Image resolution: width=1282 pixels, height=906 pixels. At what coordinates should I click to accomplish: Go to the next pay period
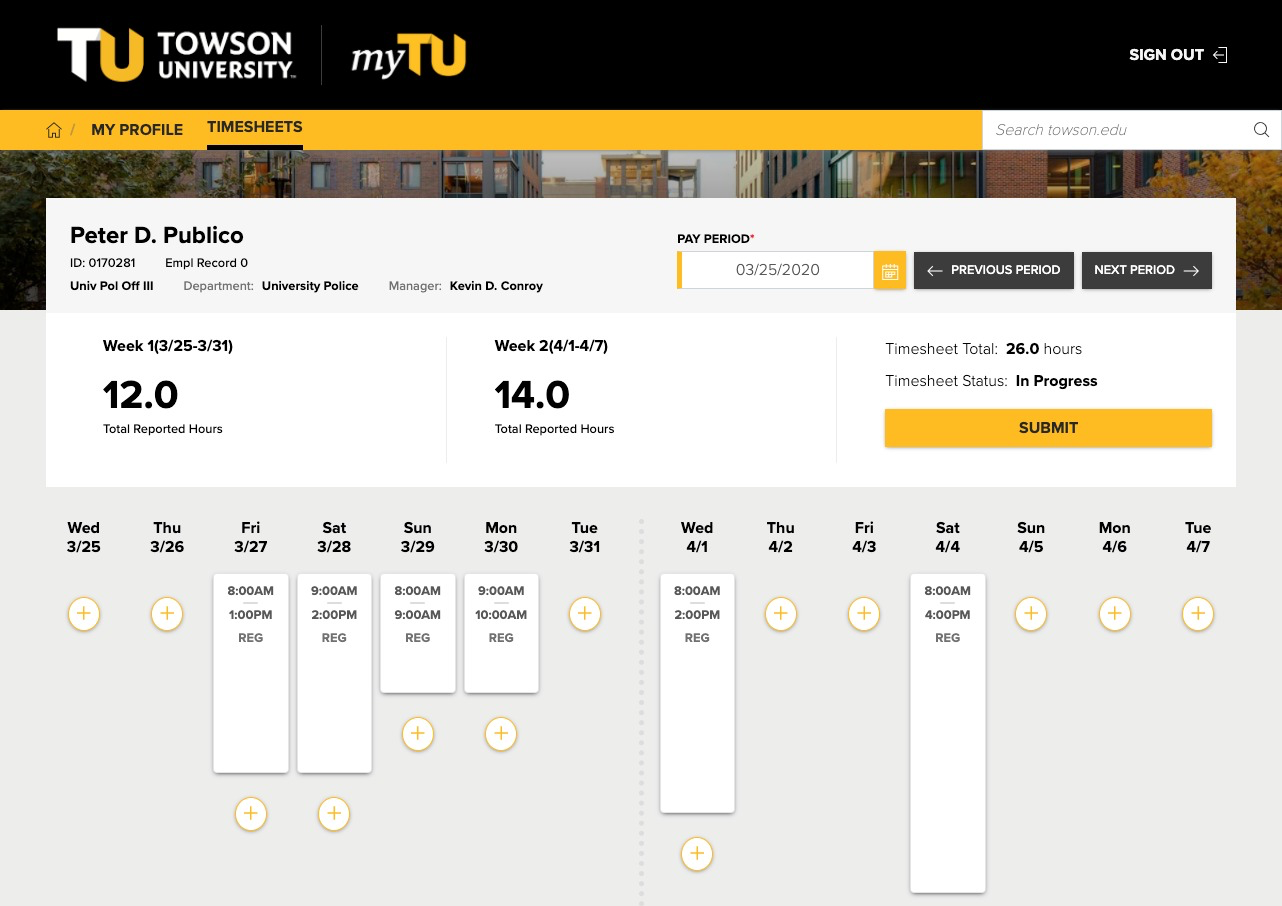(x=1147, y=270)
